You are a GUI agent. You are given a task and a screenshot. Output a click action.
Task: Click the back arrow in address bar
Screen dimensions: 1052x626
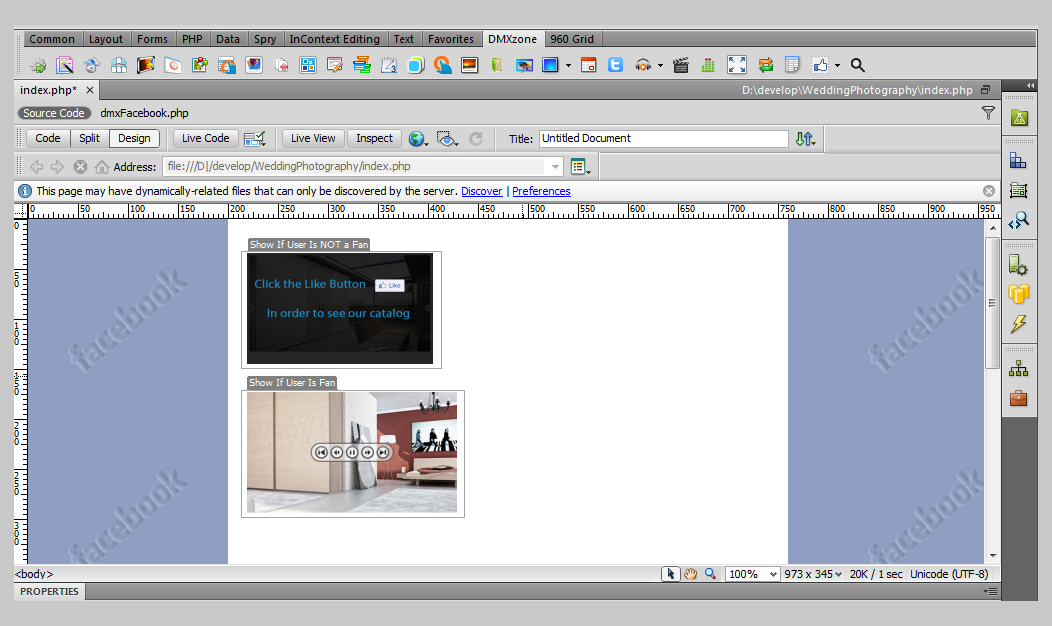[37, 166]
